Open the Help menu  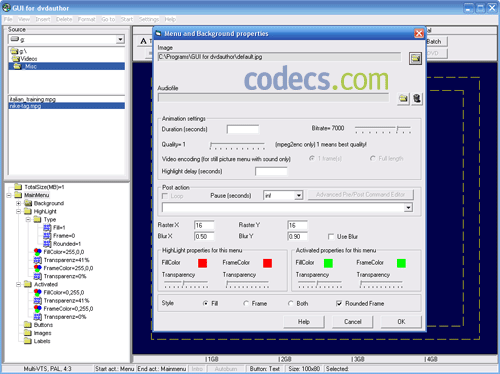click(x=170, y=19)
